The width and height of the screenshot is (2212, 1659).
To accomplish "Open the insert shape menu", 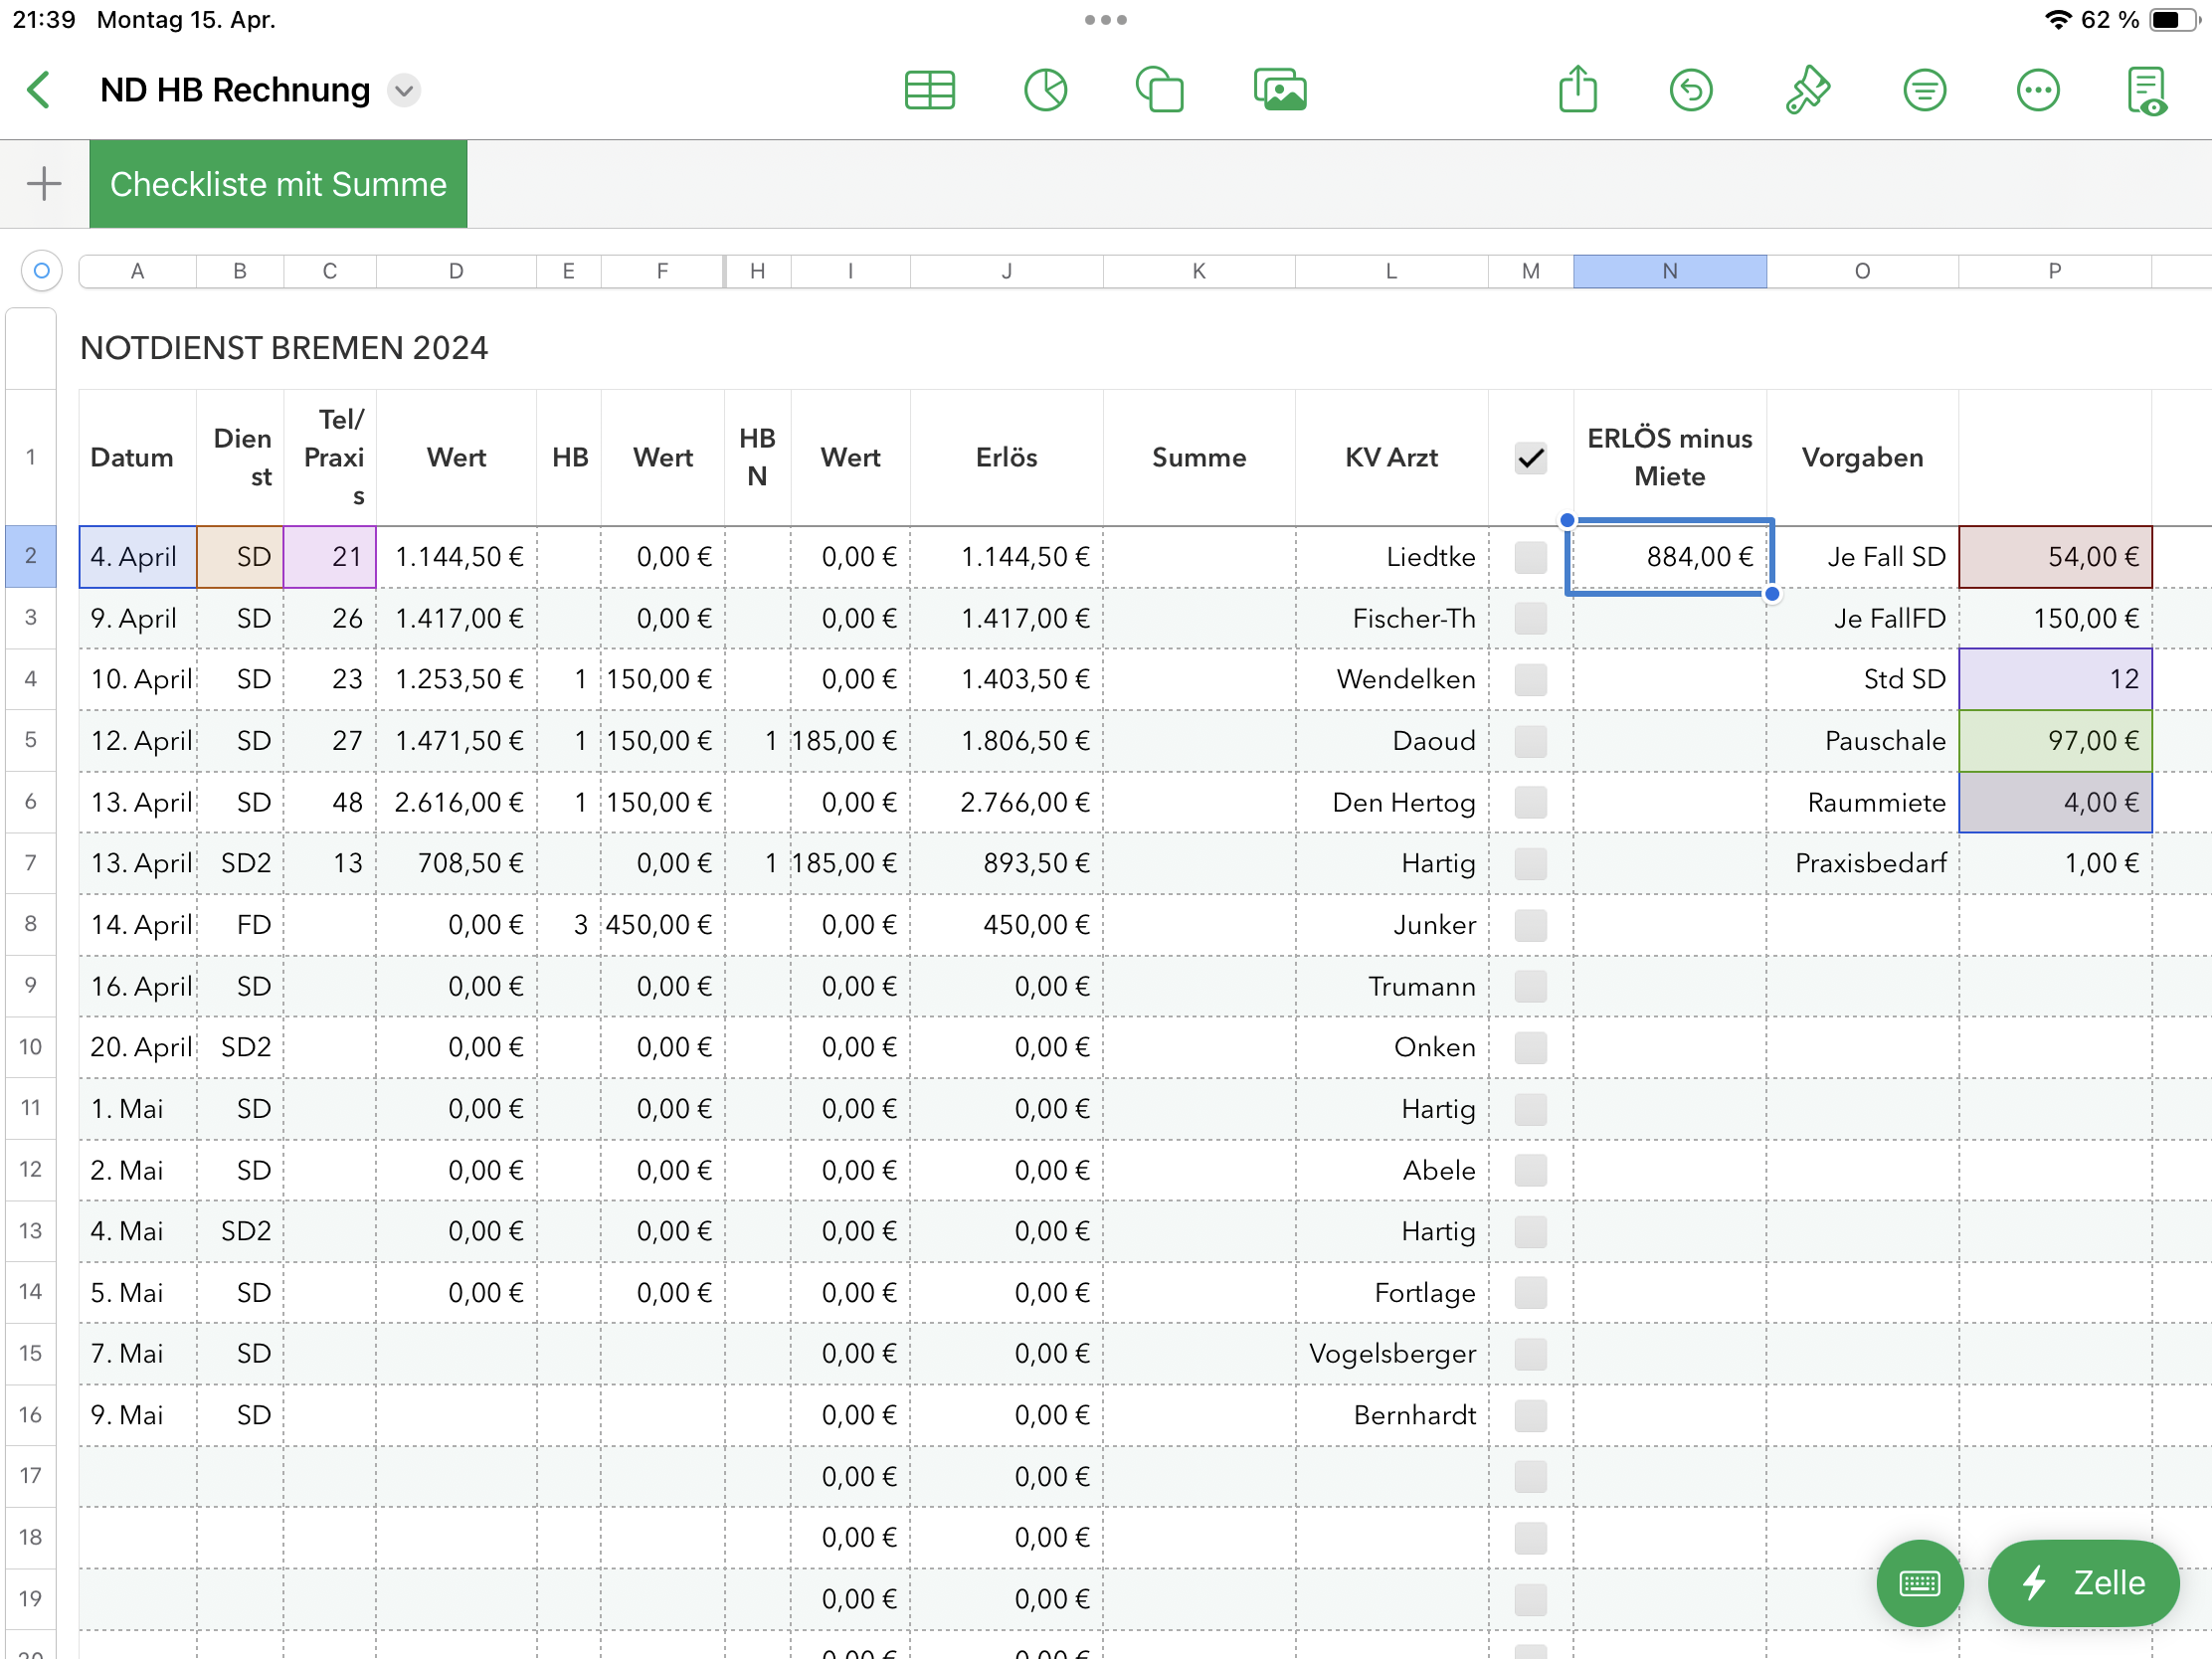I will [1160, 90].
